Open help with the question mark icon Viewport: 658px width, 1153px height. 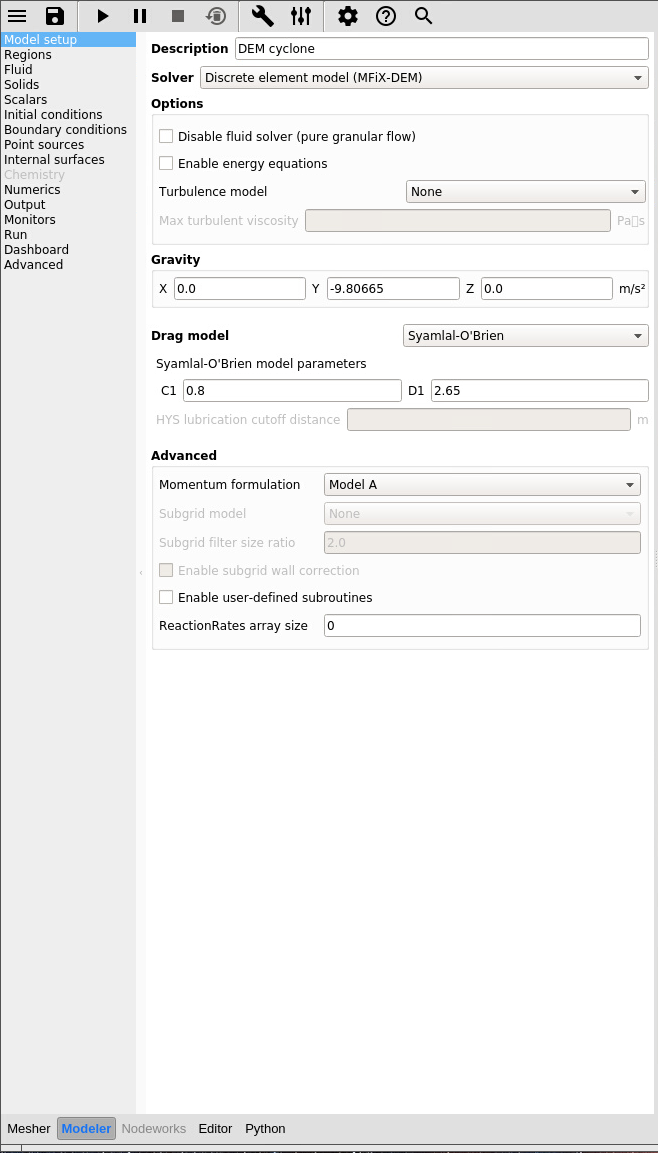pyautogui.click(x=385, y=16)
